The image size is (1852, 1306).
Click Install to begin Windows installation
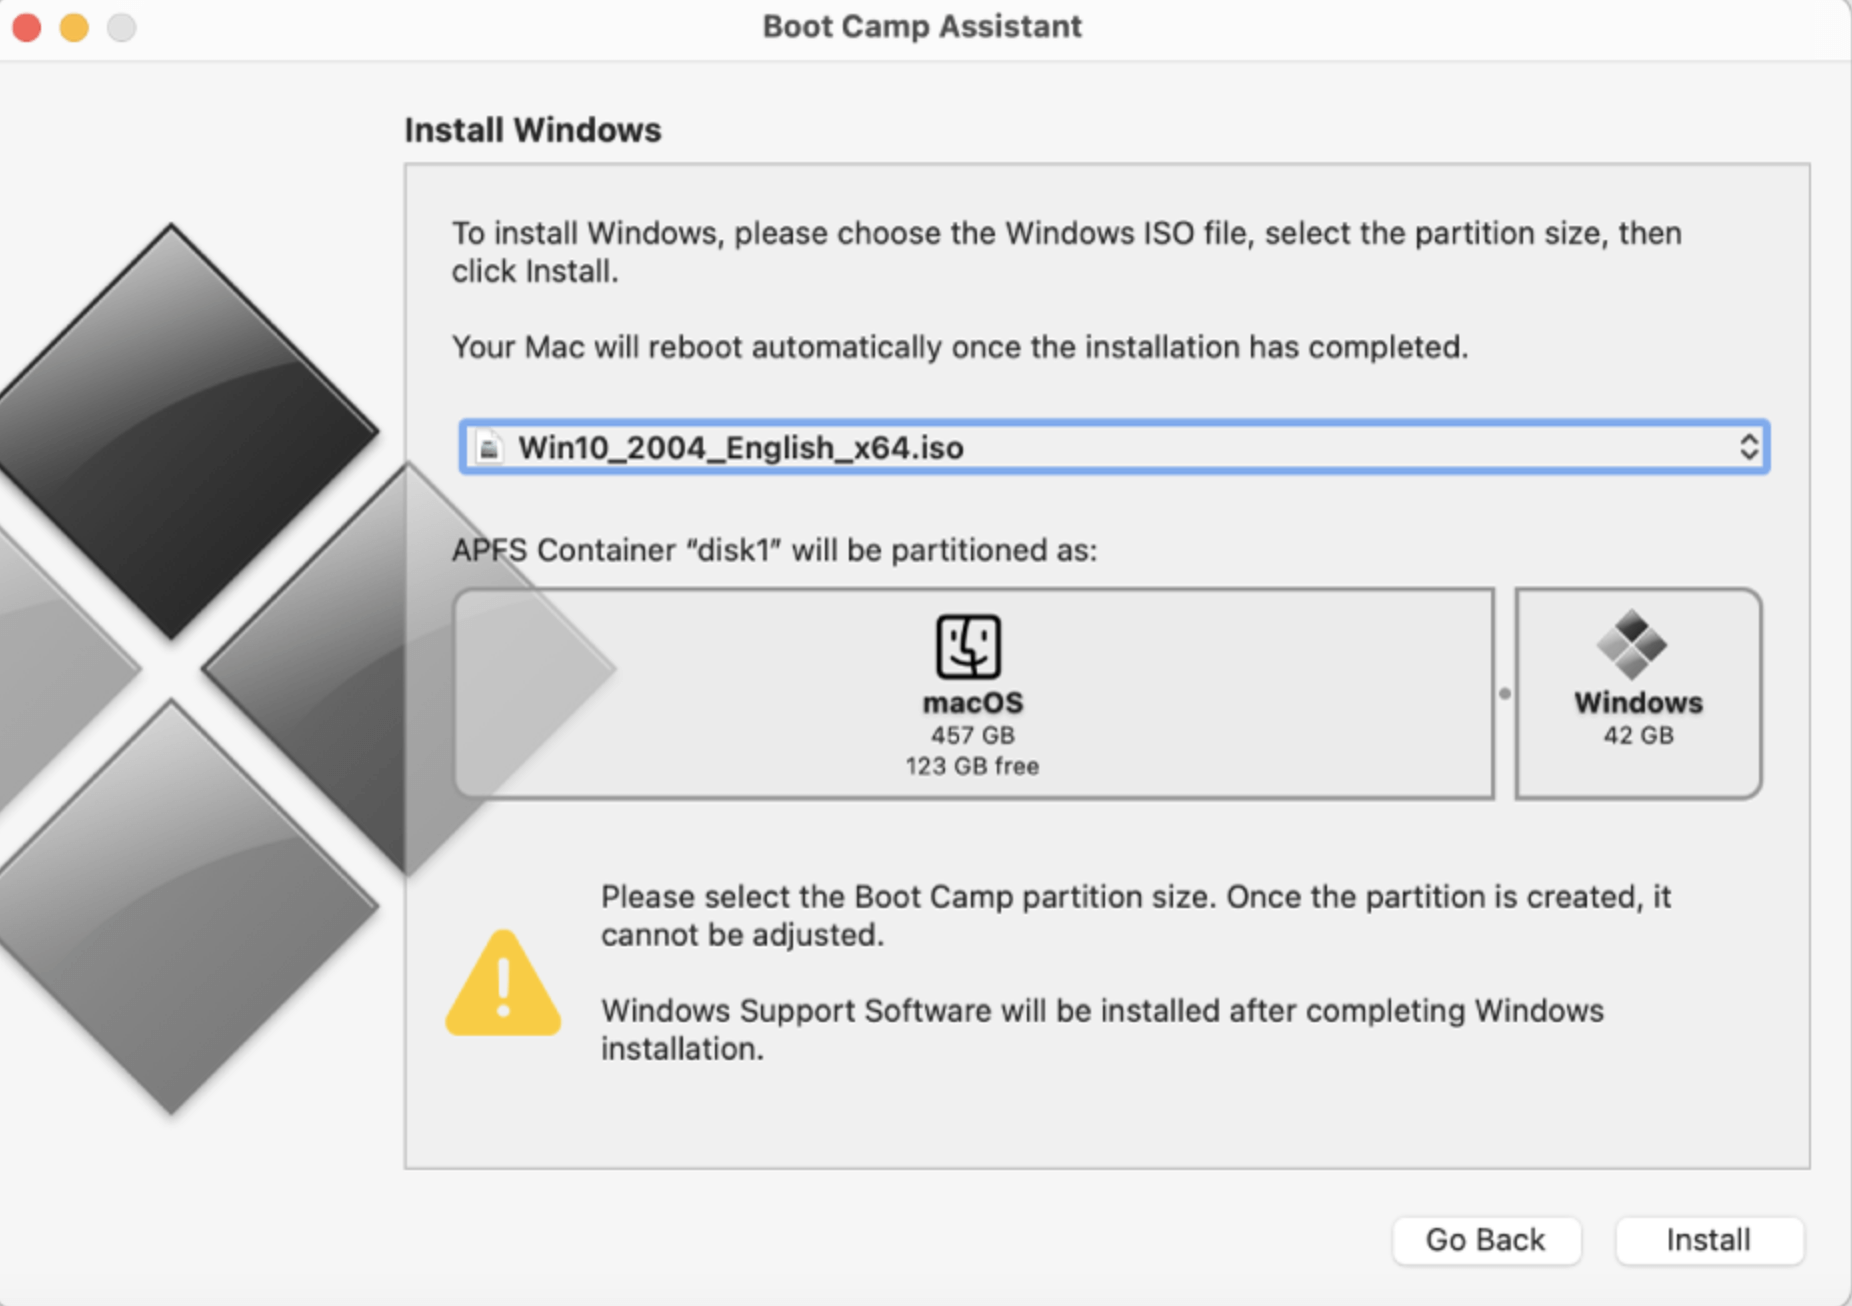pyautogui.click(x=1710, y=1239)
